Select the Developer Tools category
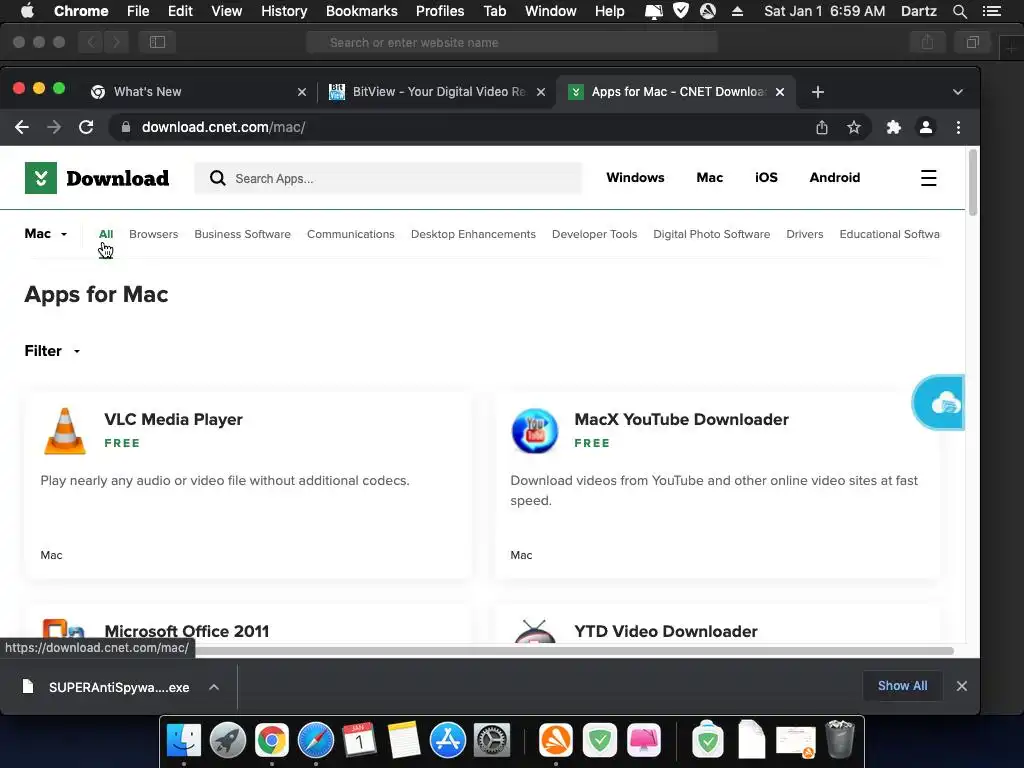1024x768 pixels. point(594,234)
